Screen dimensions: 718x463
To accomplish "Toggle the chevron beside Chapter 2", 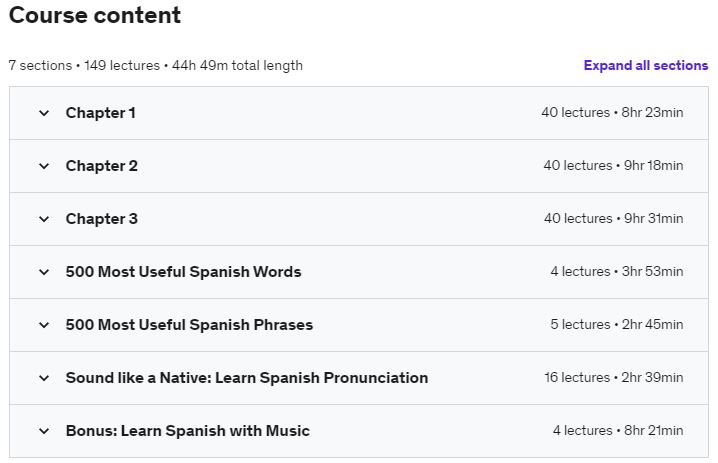I will 44,166.
